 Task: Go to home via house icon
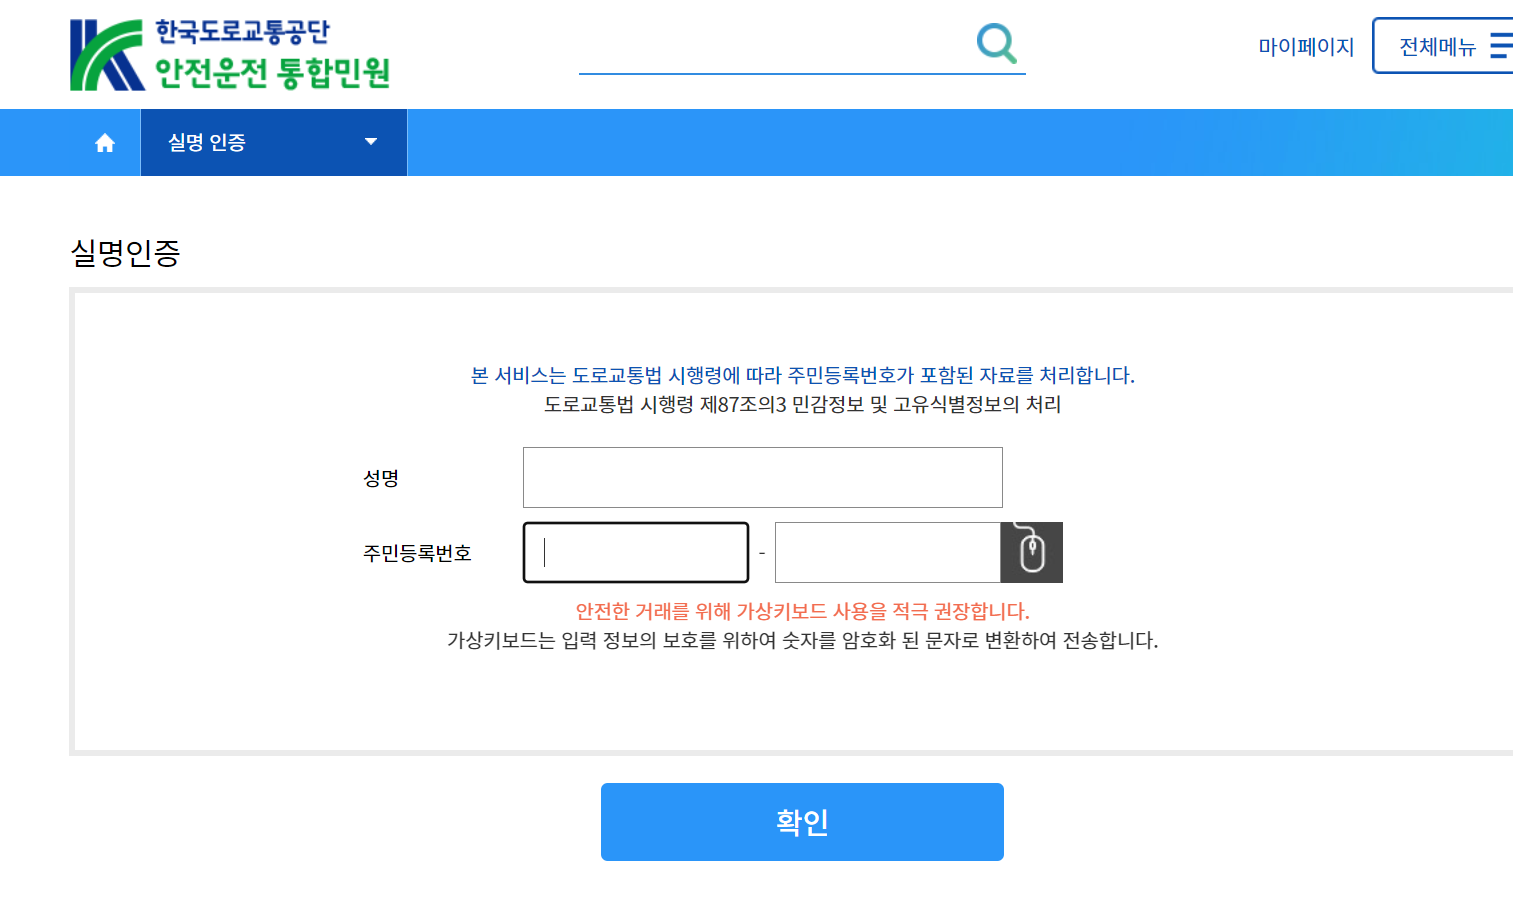coord(105,143)
